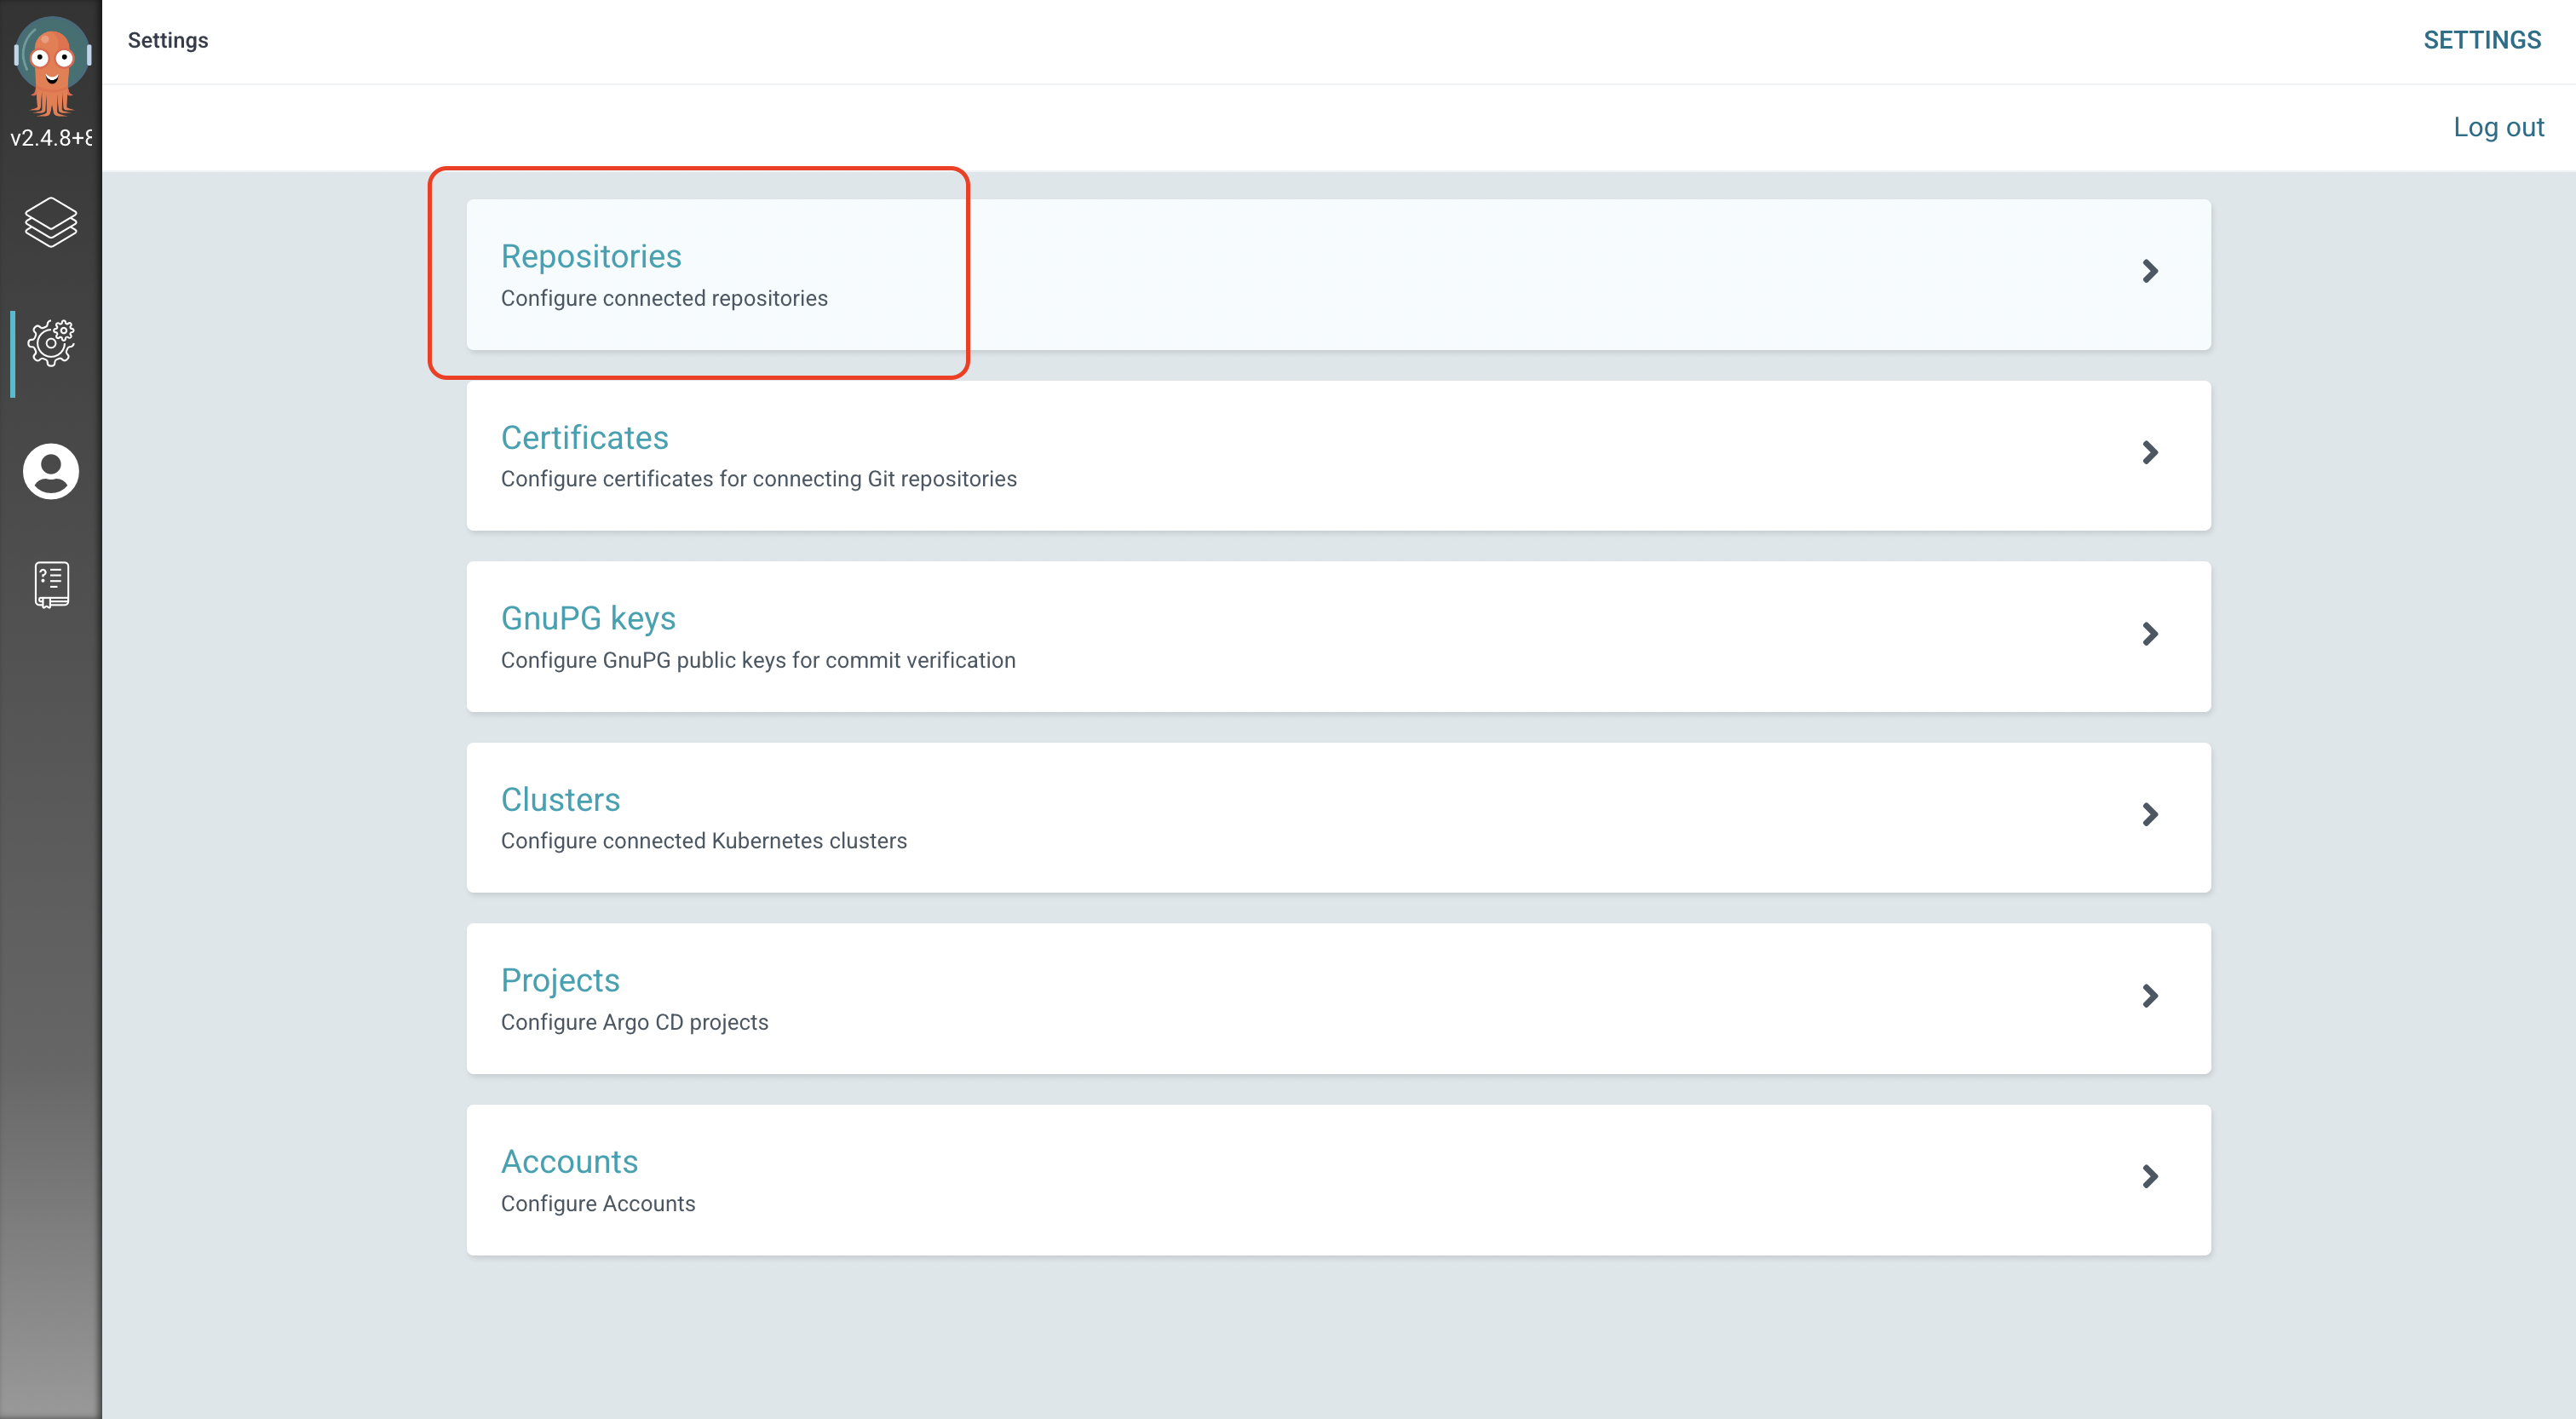
Task: Expand the GnuPG keys row chevron
Action: 2150,634
